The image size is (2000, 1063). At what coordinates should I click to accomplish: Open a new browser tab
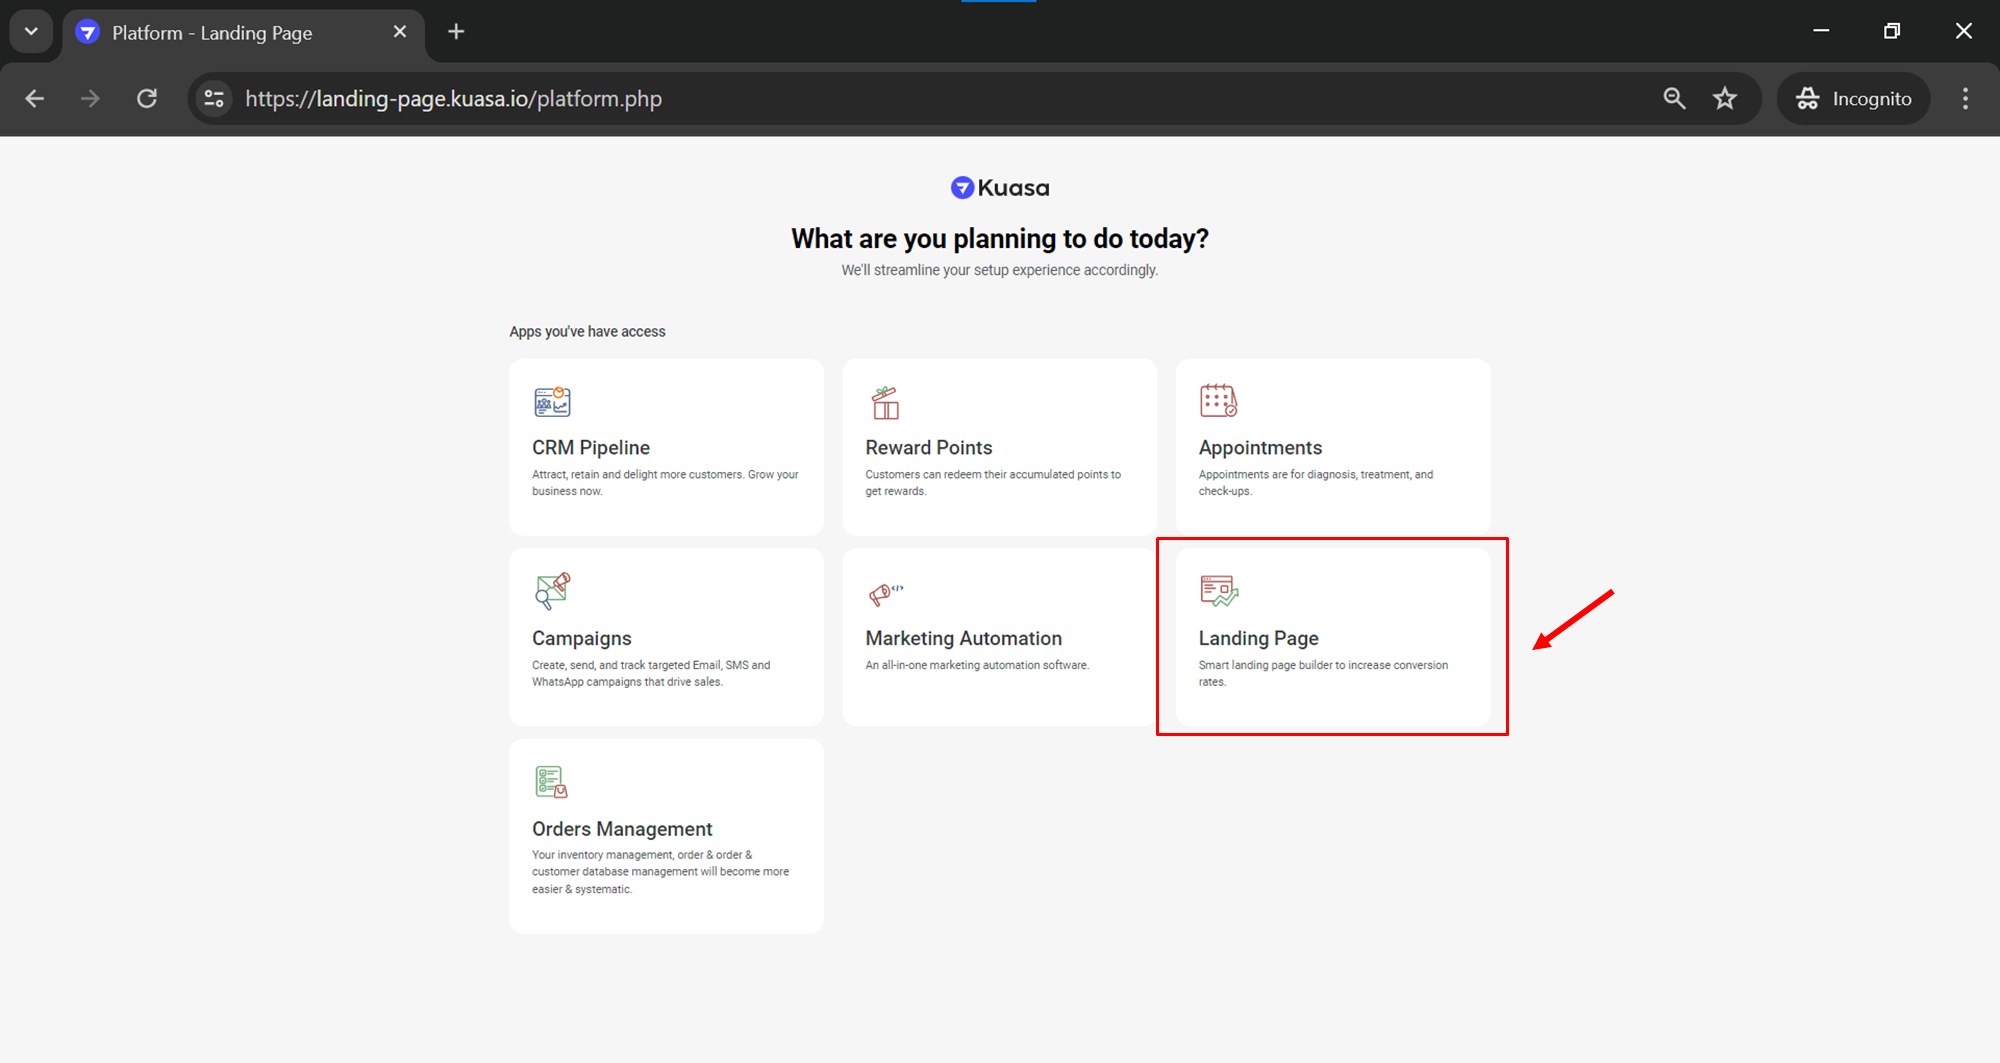point(456,32)
